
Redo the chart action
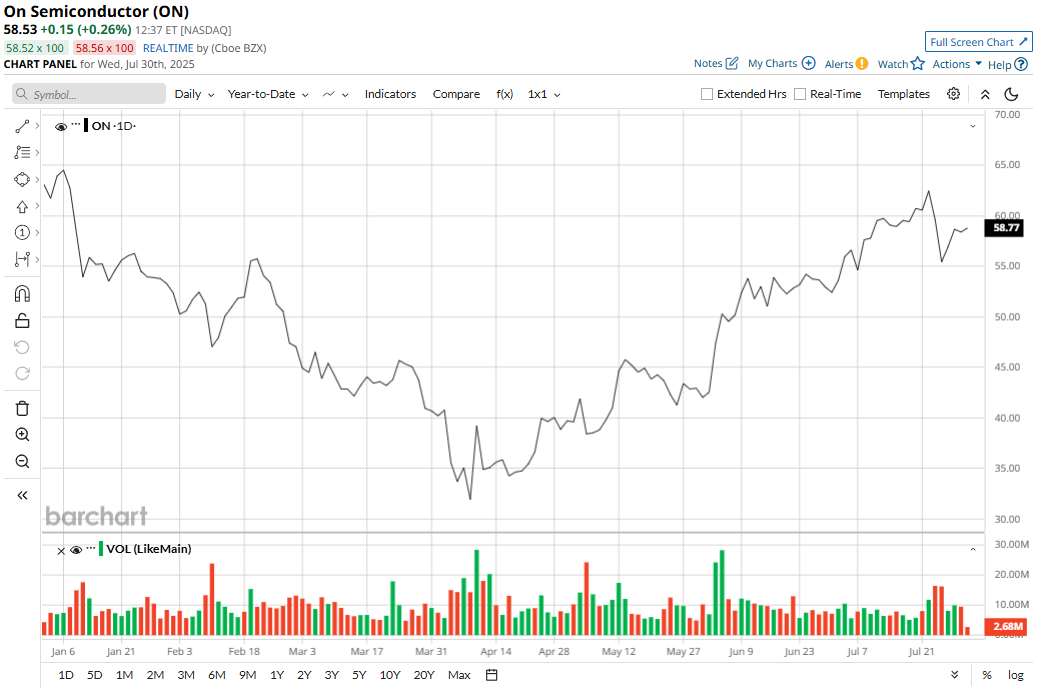coord(22,373)
